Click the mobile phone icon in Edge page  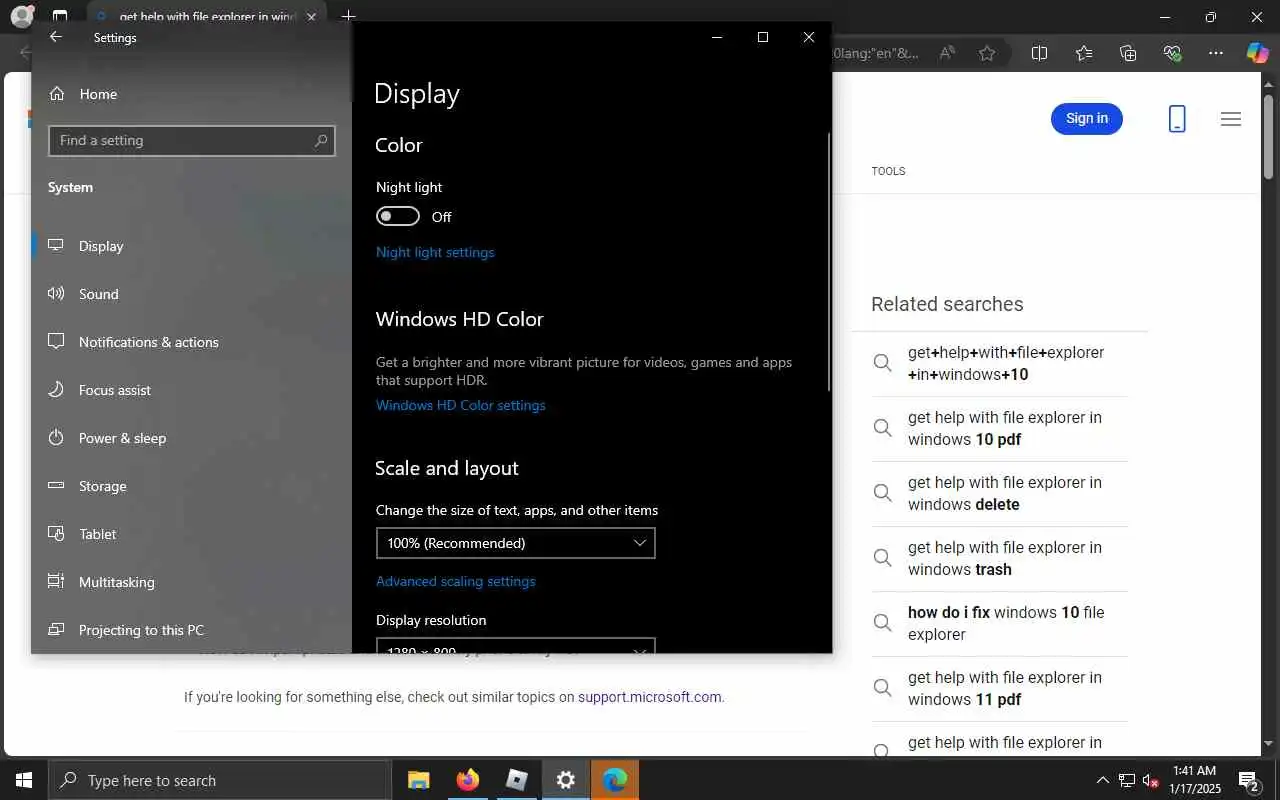pos(1177,119)
